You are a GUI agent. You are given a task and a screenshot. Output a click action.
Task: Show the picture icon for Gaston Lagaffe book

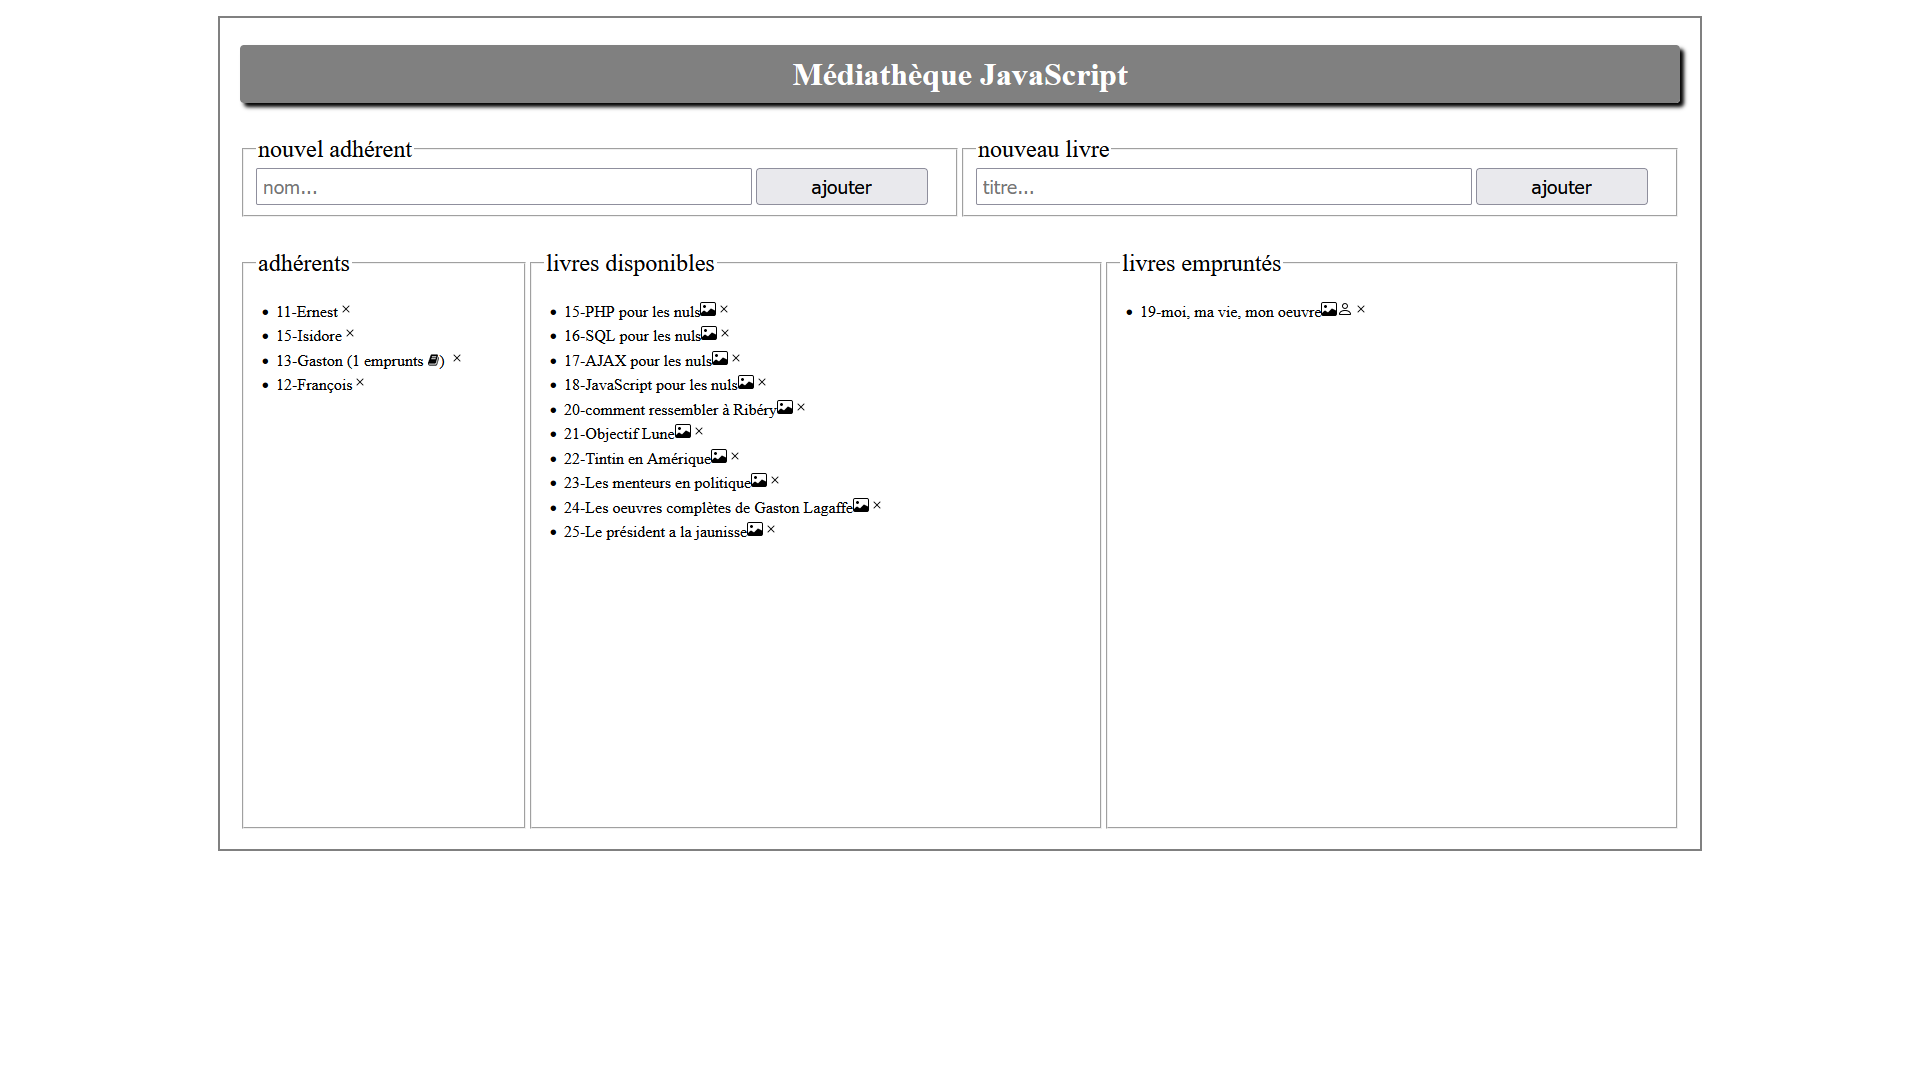861,506
